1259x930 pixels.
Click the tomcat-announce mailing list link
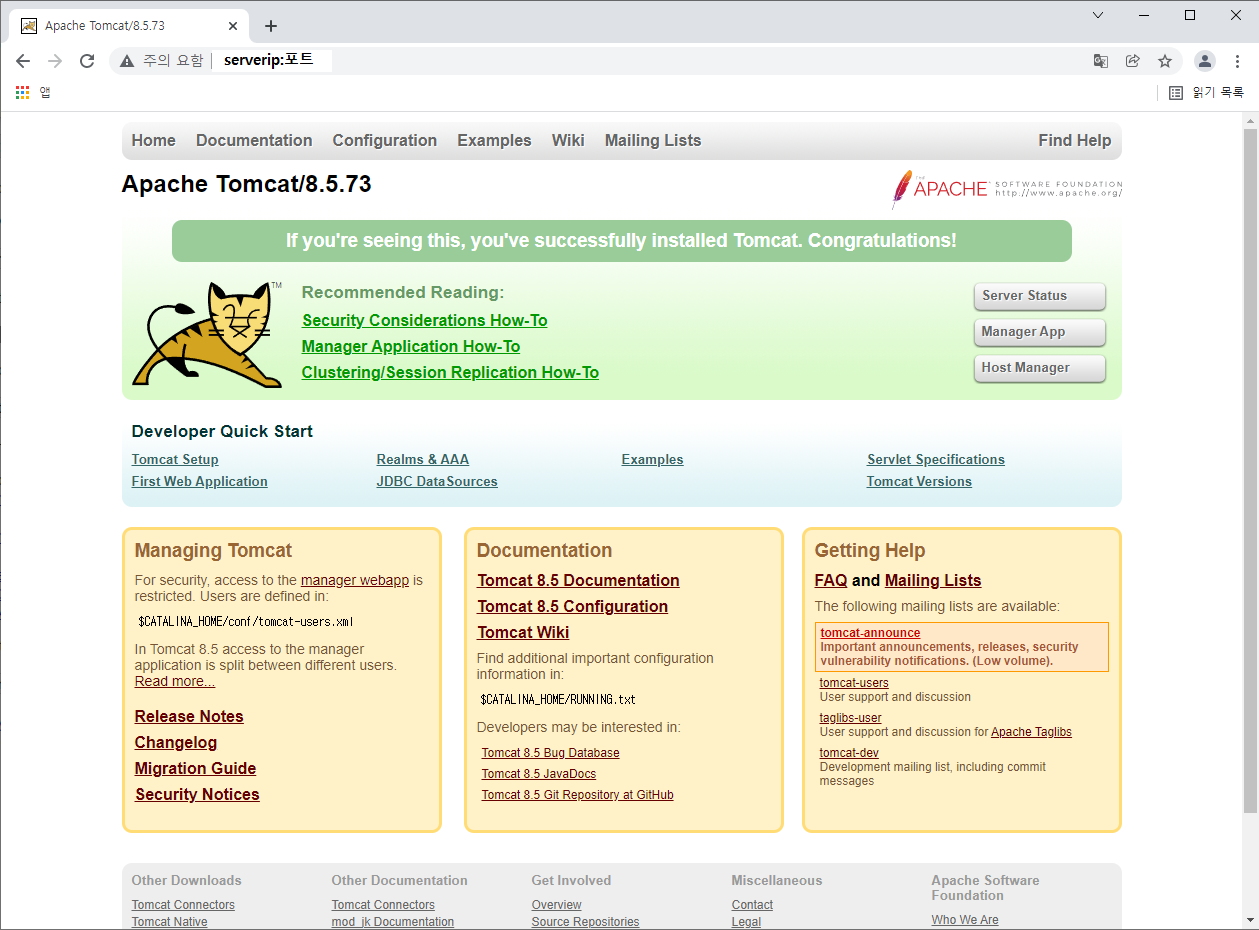coord(870,633)
